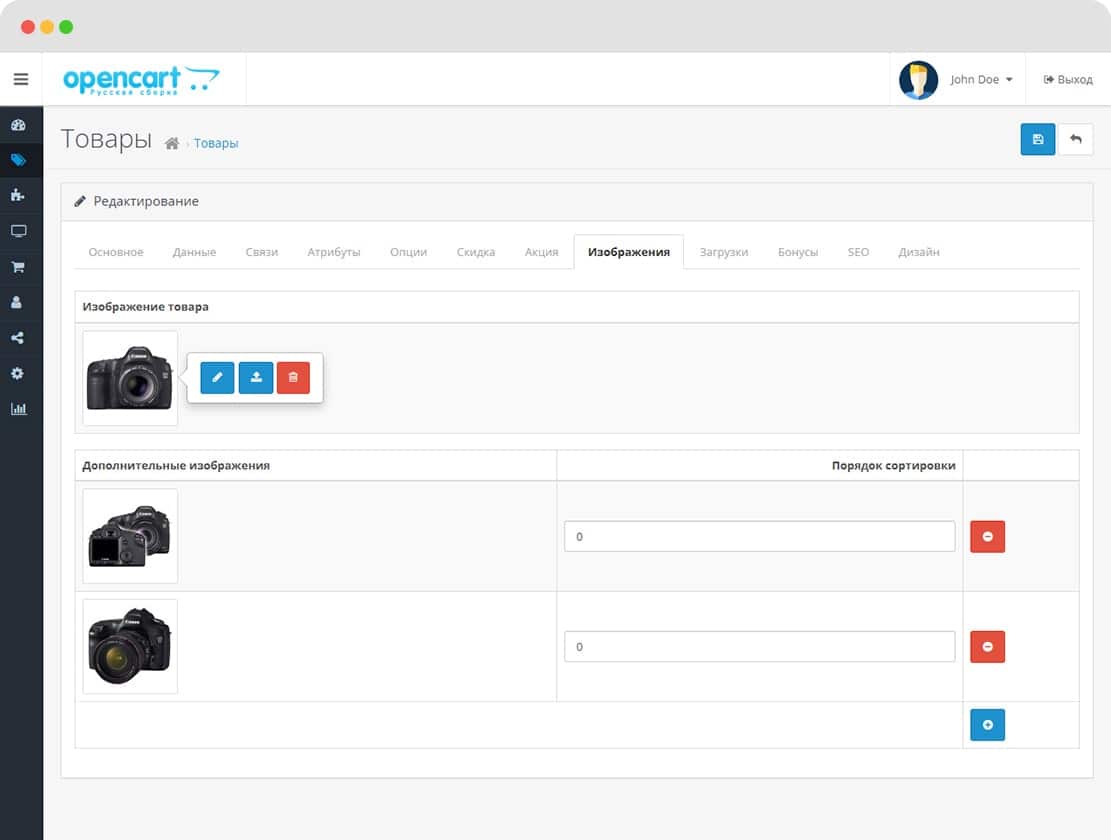Click the blue upload image button
The width and height of the screenshot is (1111, 840).
click(x=256, y=378)
